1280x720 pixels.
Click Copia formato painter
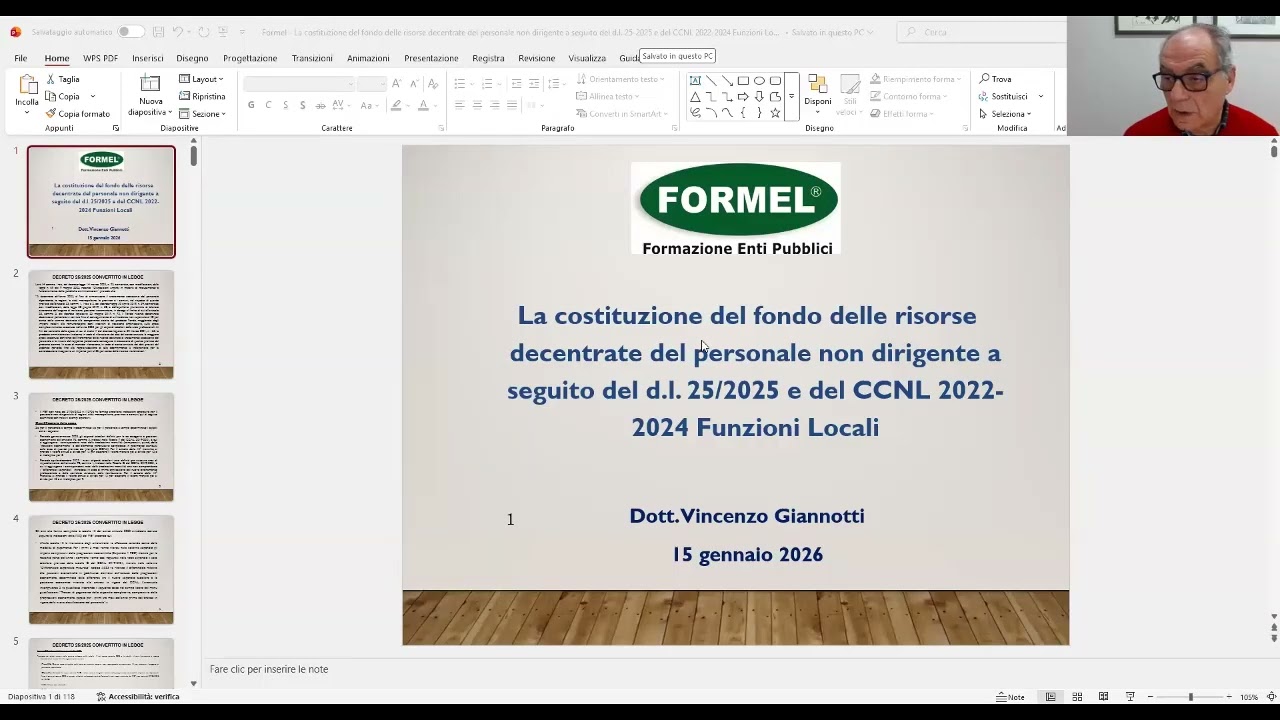coord(78,114)
